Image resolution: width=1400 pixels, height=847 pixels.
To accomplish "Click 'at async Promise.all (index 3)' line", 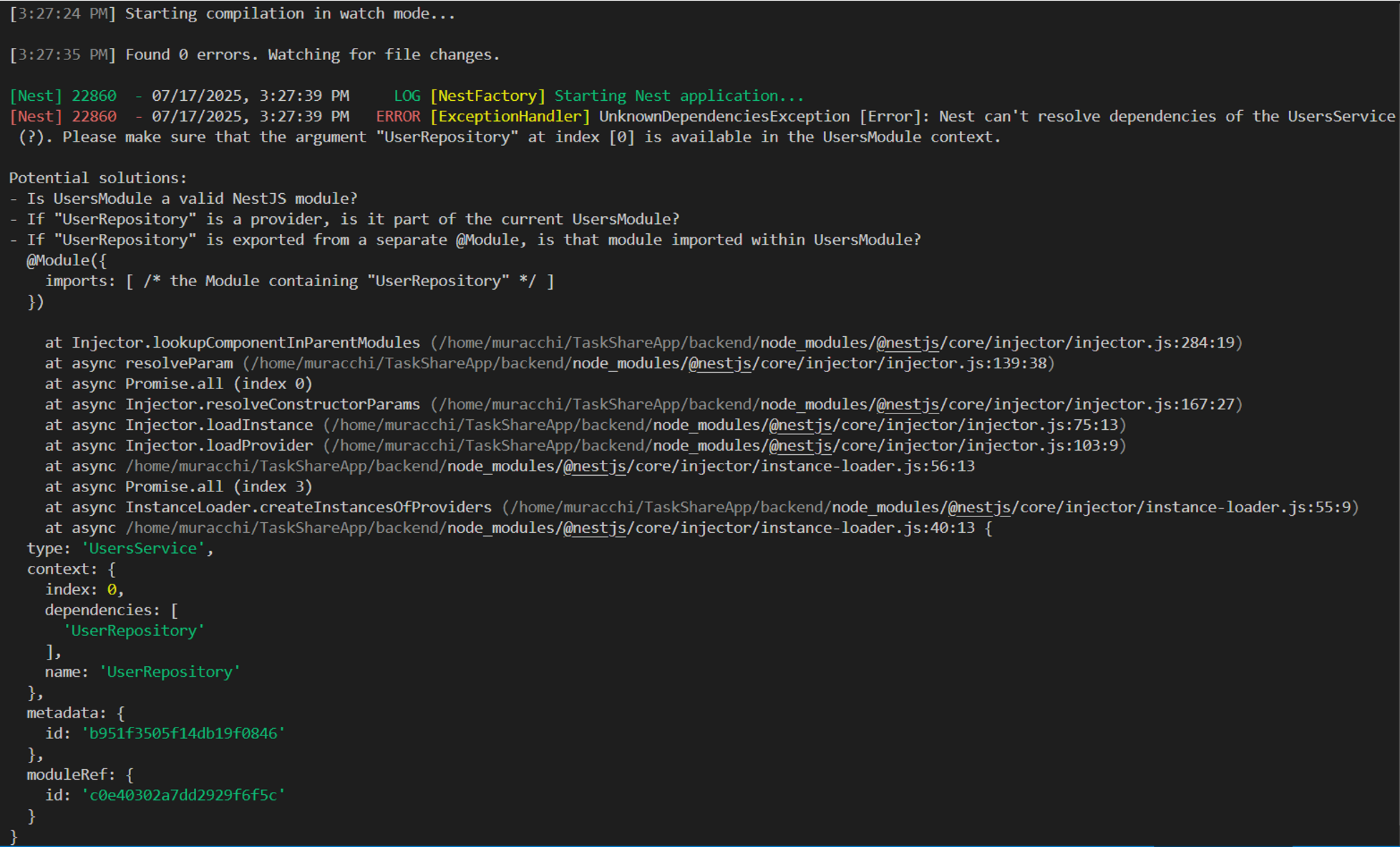I will (179, 487).
